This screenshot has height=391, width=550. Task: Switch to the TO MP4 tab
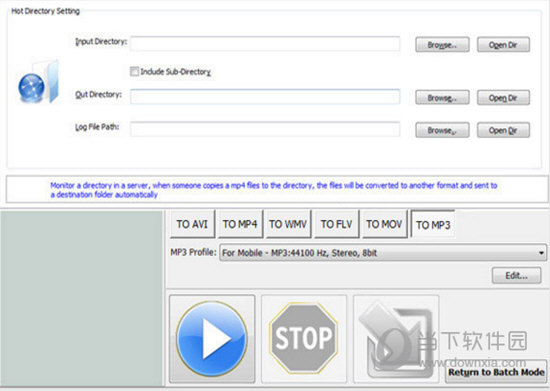[240, 224]
